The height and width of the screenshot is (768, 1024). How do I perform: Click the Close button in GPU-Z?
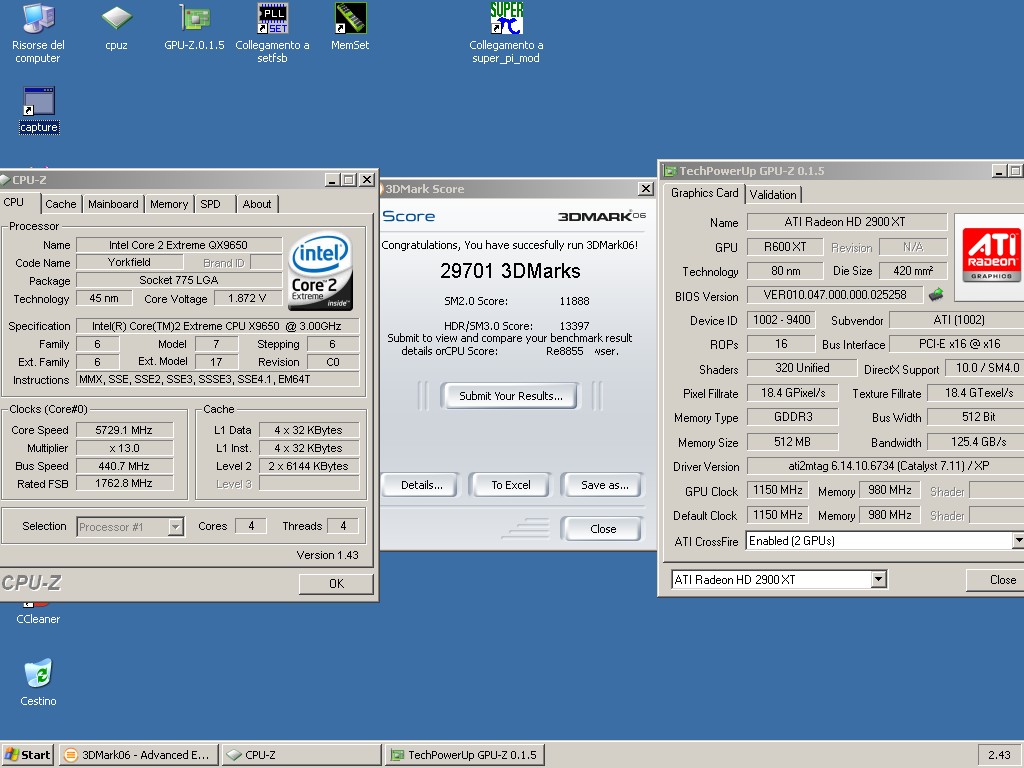pos(997,580)
